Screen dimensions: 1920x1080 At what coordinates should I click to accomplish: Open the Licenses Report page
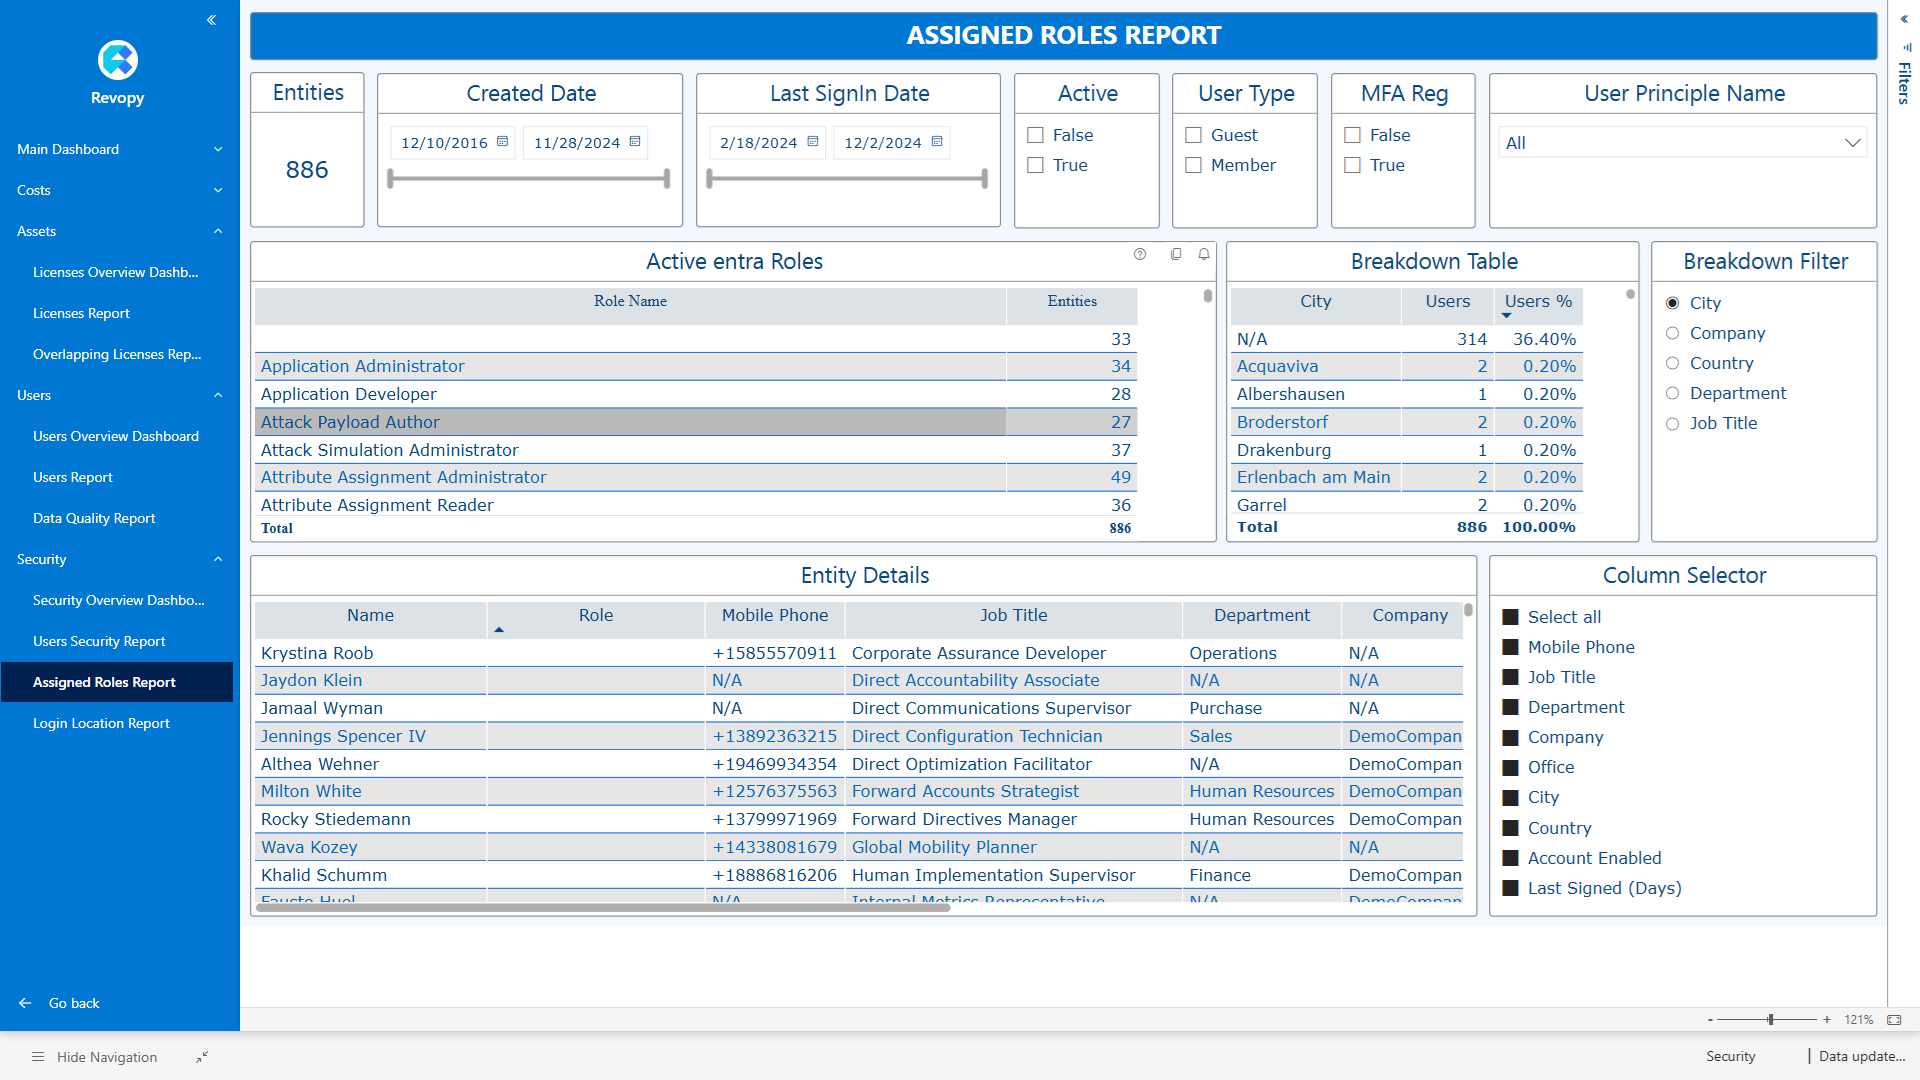pos(81,313)
